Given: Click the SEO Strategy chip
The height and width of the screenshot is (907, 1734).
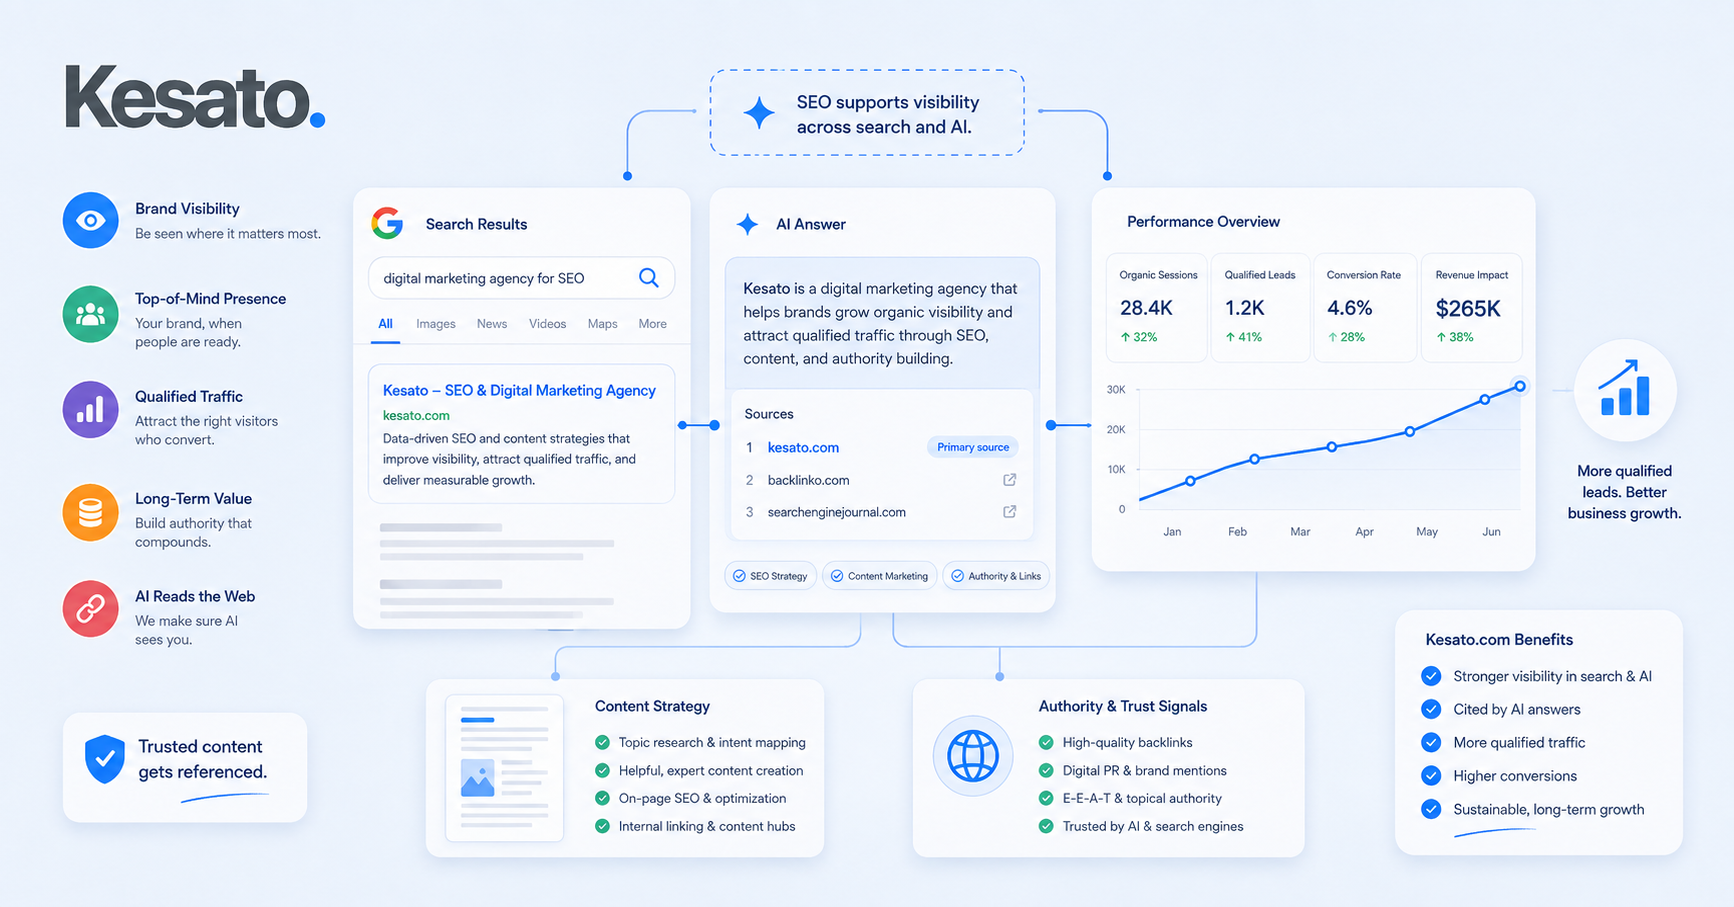Looking at the screenshot, I should tap(770, 576).
